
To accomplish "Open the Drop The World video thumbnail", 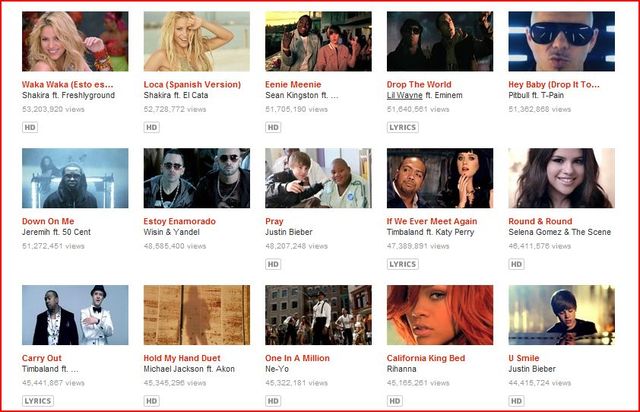I will click(440, 41).
